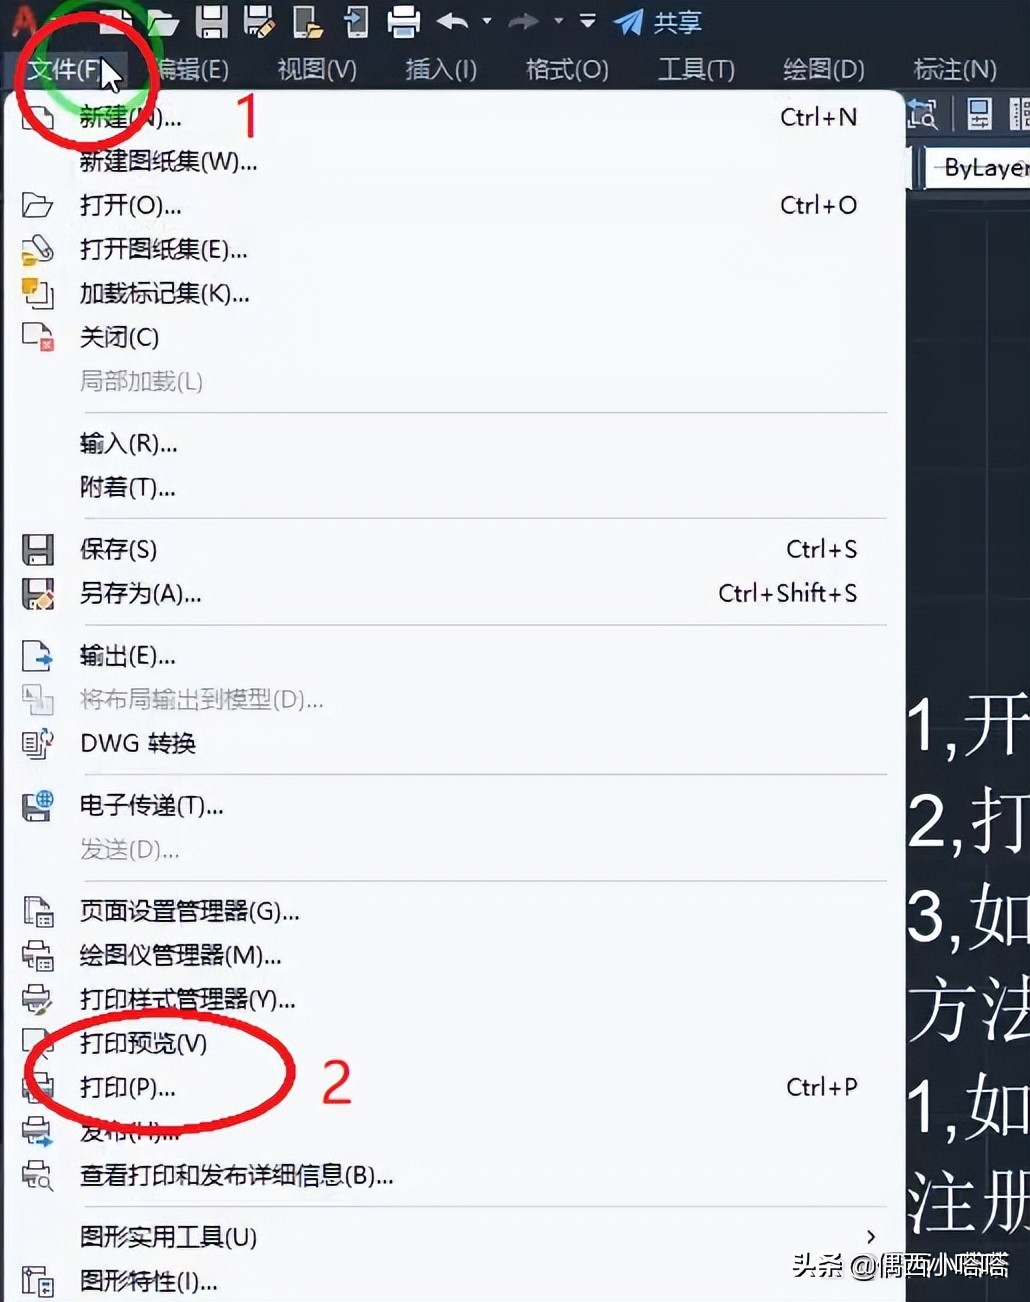This screenshot has width=1030, height=1302.
Task: Open the Undo history dropdown arrow
Action: (x=487, y=21)
